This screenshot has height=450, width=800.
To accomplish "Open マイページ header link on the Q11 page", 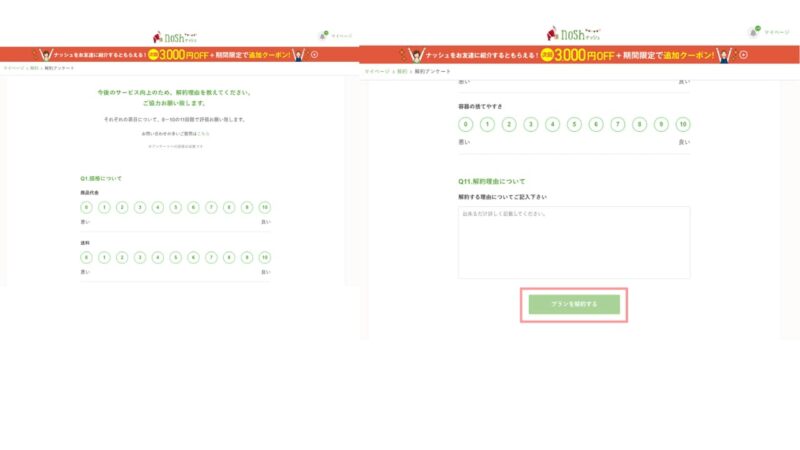I will pyautogui.click(x=776, y=32).
